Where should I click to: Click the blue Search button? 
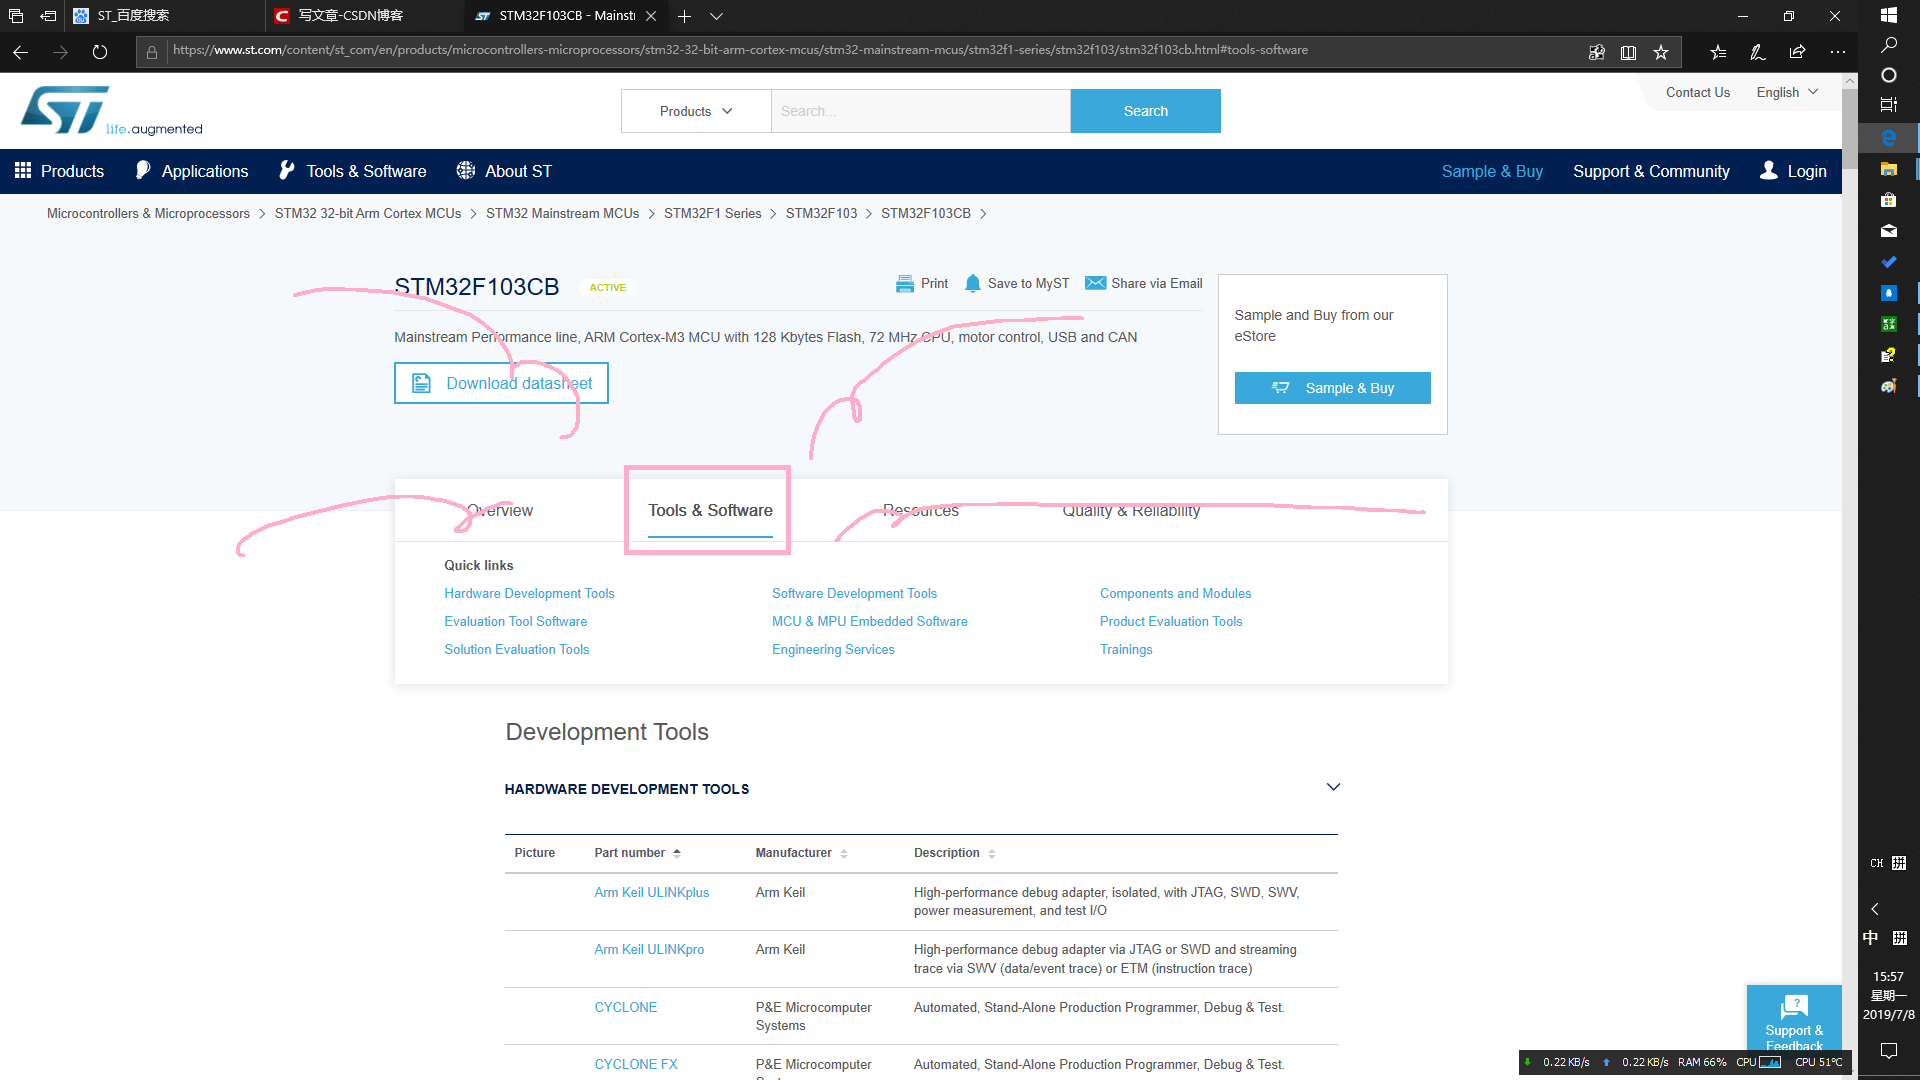pyautogui.click(x=1145, y=111)
